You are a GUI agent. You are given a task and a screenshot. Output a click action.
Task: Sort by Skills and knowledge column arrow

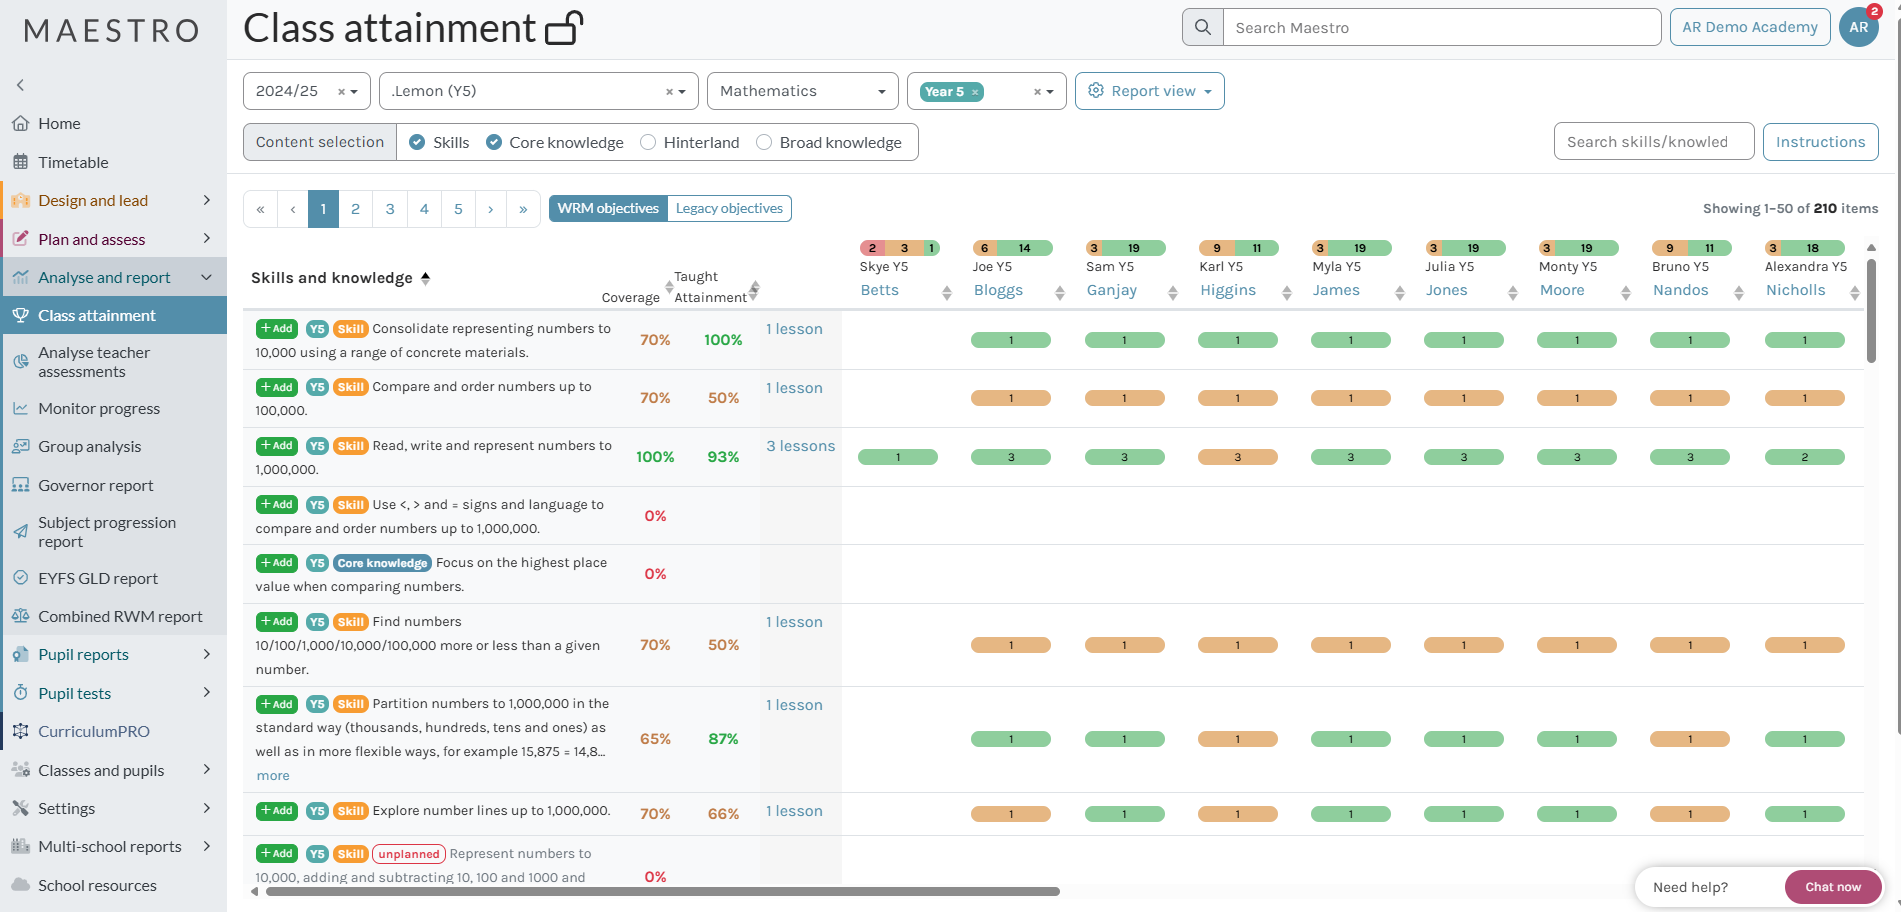(426, 278)
